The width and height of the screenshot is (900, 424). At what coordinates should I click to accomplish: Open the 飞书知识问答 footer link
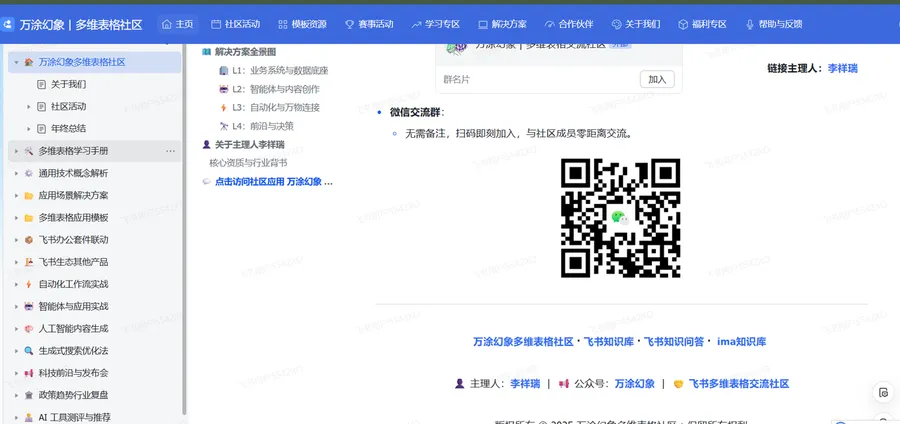pyautogui.click(x=674, y=341)
